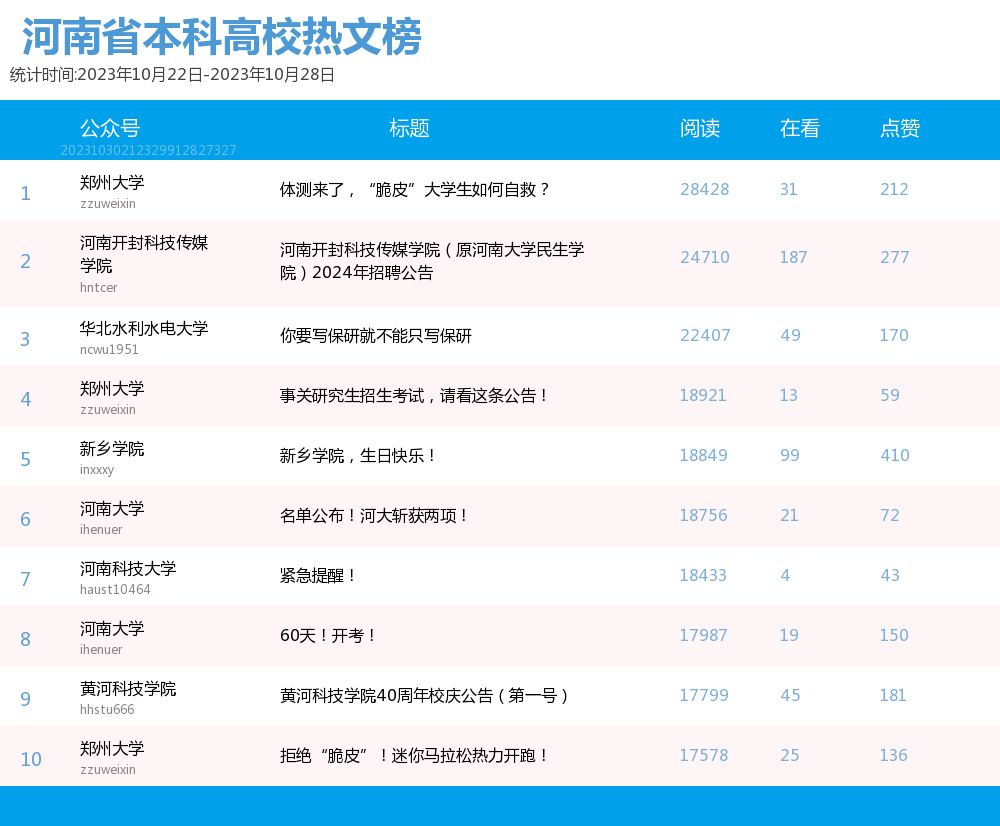Click likes value 72
This screenshot has width=1000, height=826.
coord(890,515)
